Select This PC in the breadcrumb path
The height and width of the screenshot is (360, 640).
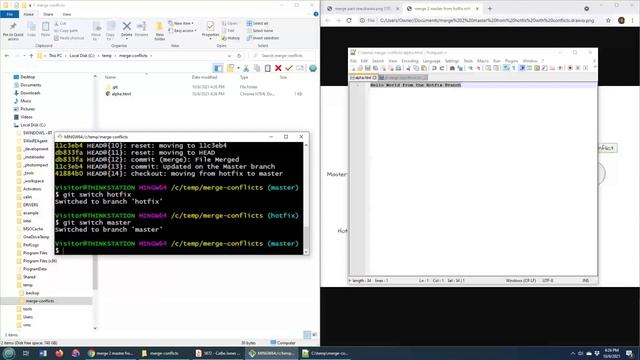(x=56, y=56)
